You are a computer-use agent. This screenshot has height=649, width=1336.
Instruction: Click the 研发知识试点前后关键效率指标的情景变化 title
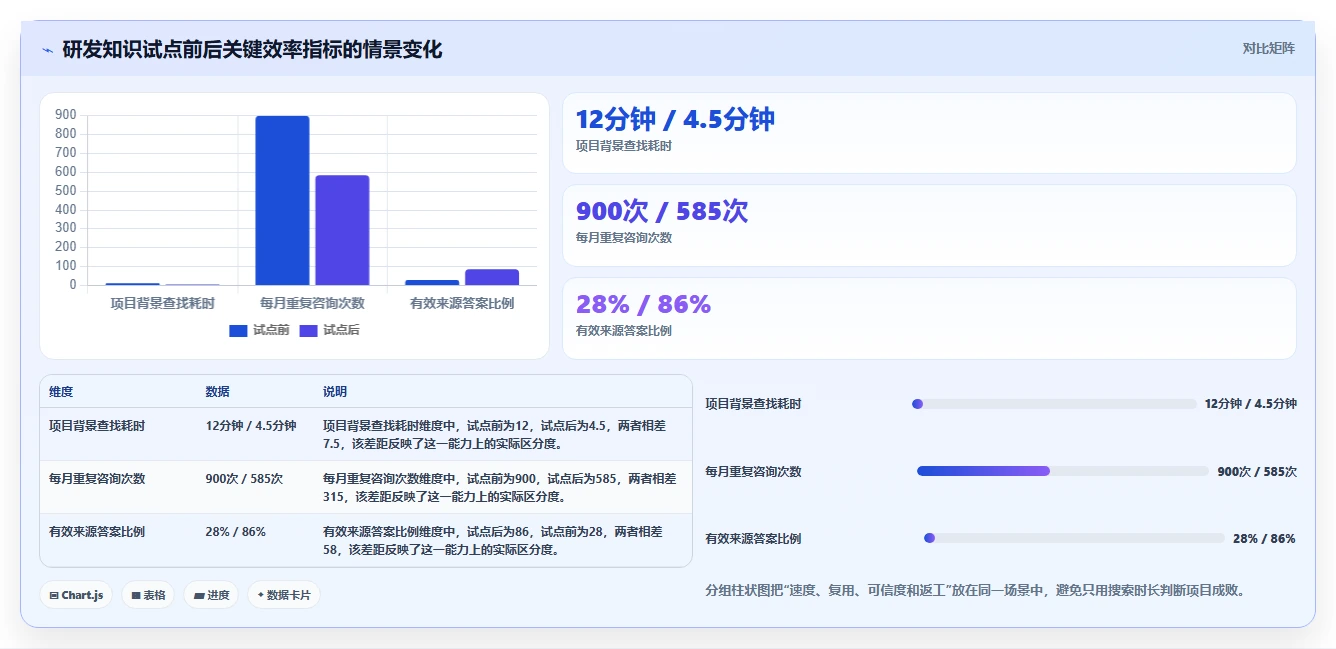[x=252, y=49]
